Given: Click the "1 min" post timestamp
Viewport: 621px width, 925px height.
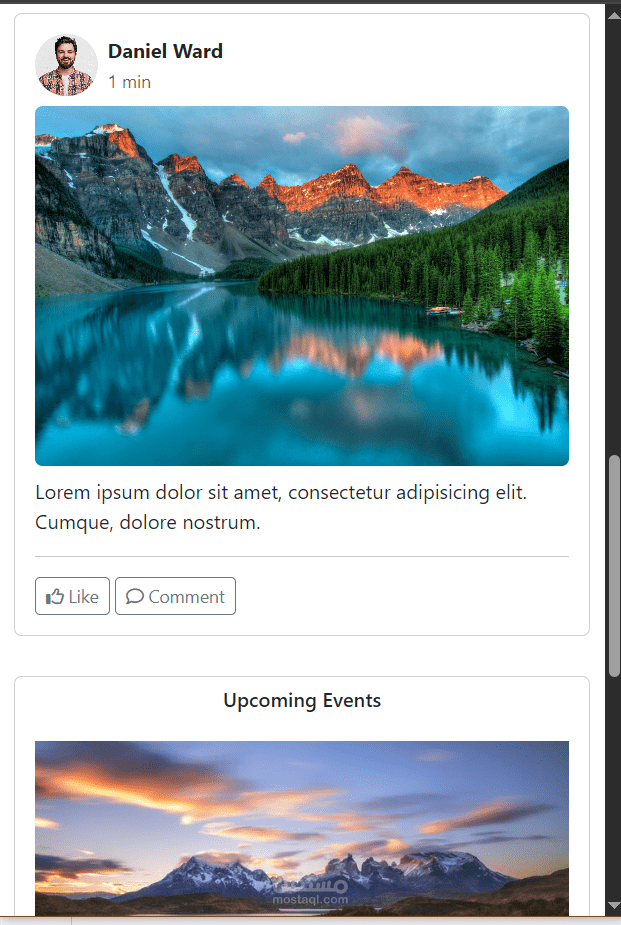Looking at the screenshot, I should 129,82.
